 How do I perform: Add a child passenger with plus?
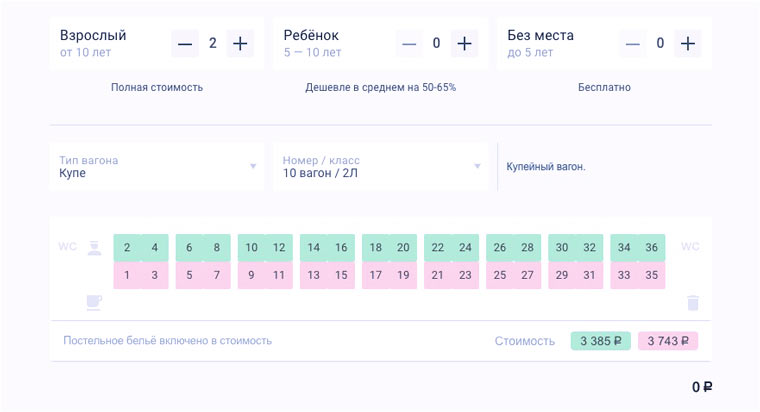[463, 43]
